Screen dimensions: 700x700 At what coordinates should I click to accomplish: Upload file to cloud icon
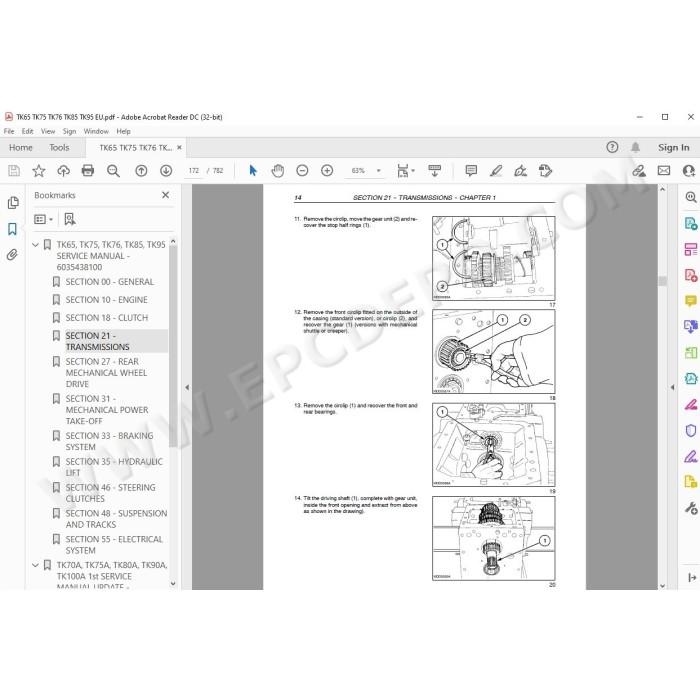coord(63,171)
